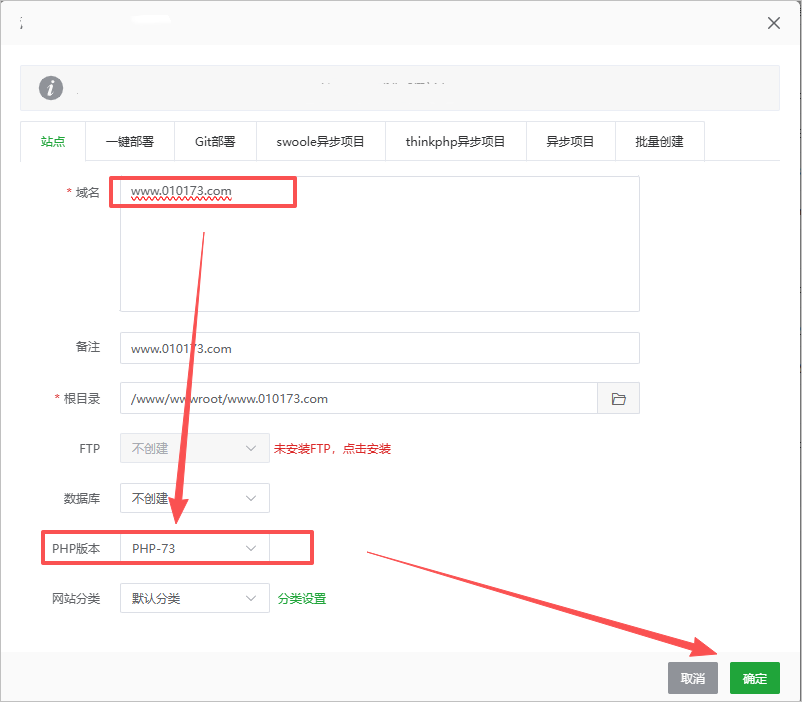Select the swoole异步项目 tab

(320, 142)
